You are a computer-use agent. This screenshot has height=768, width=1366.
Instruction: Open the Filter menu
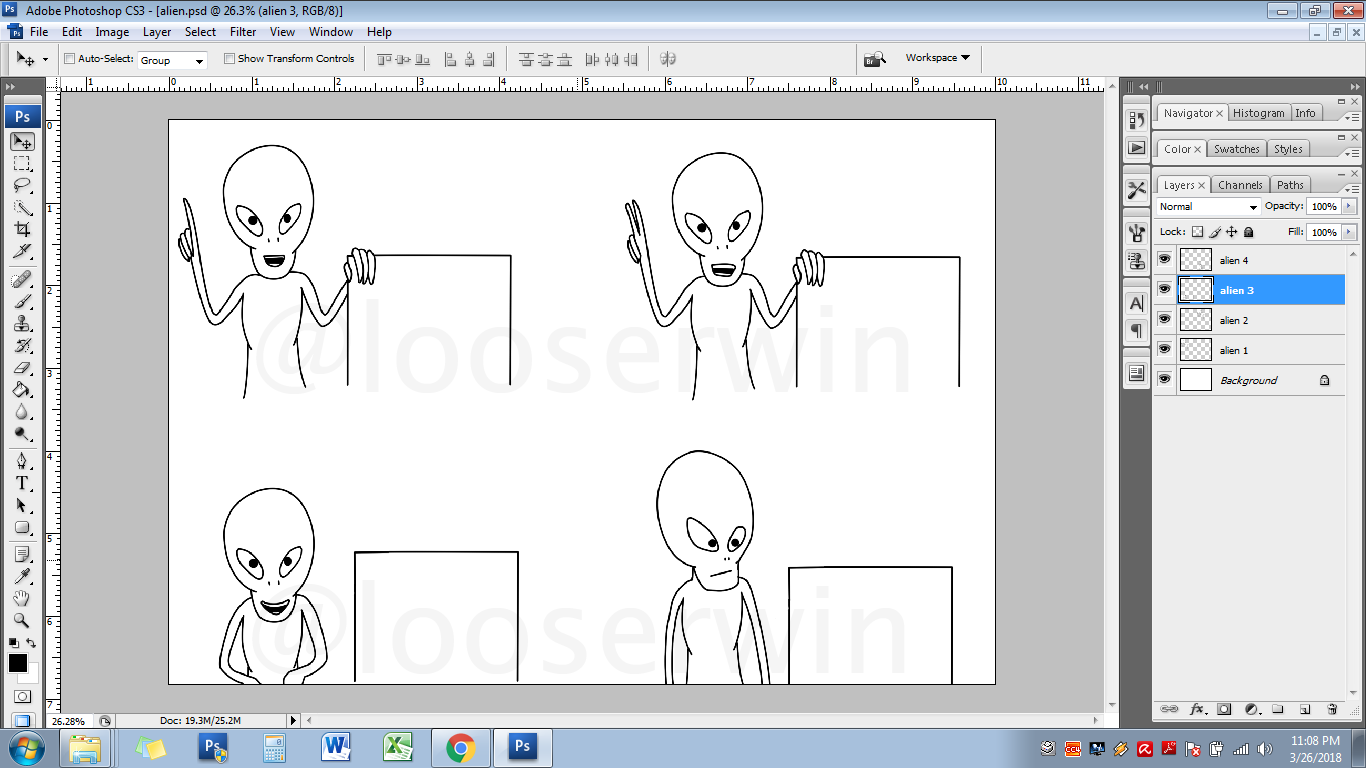click(x=243, y=32)
